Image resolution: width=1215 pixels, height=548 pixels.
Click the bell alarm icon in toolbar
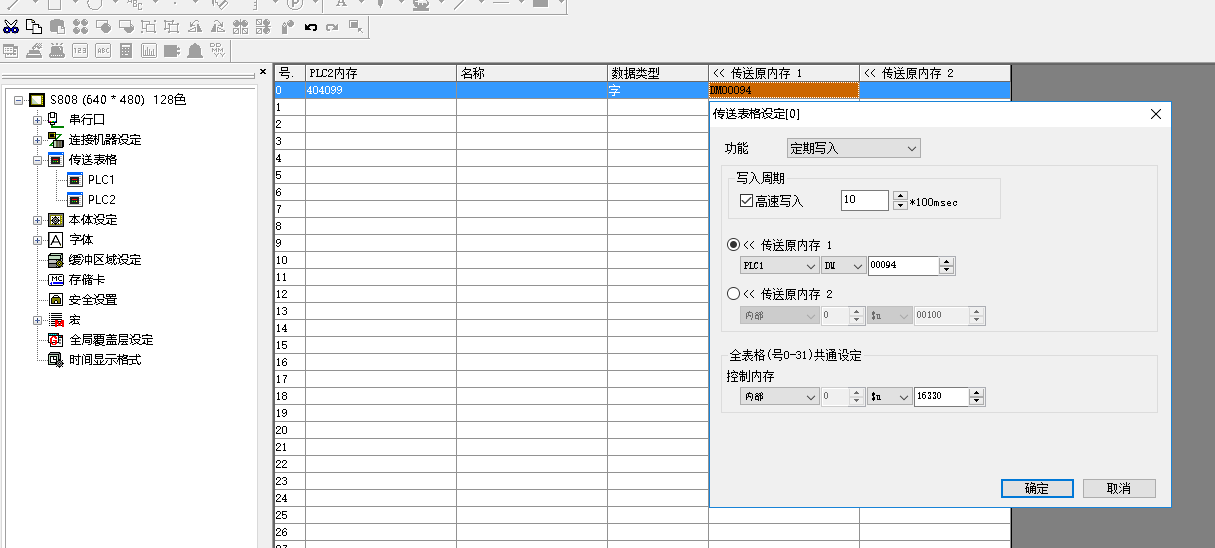pyautogui.click(x=194, y=50)
